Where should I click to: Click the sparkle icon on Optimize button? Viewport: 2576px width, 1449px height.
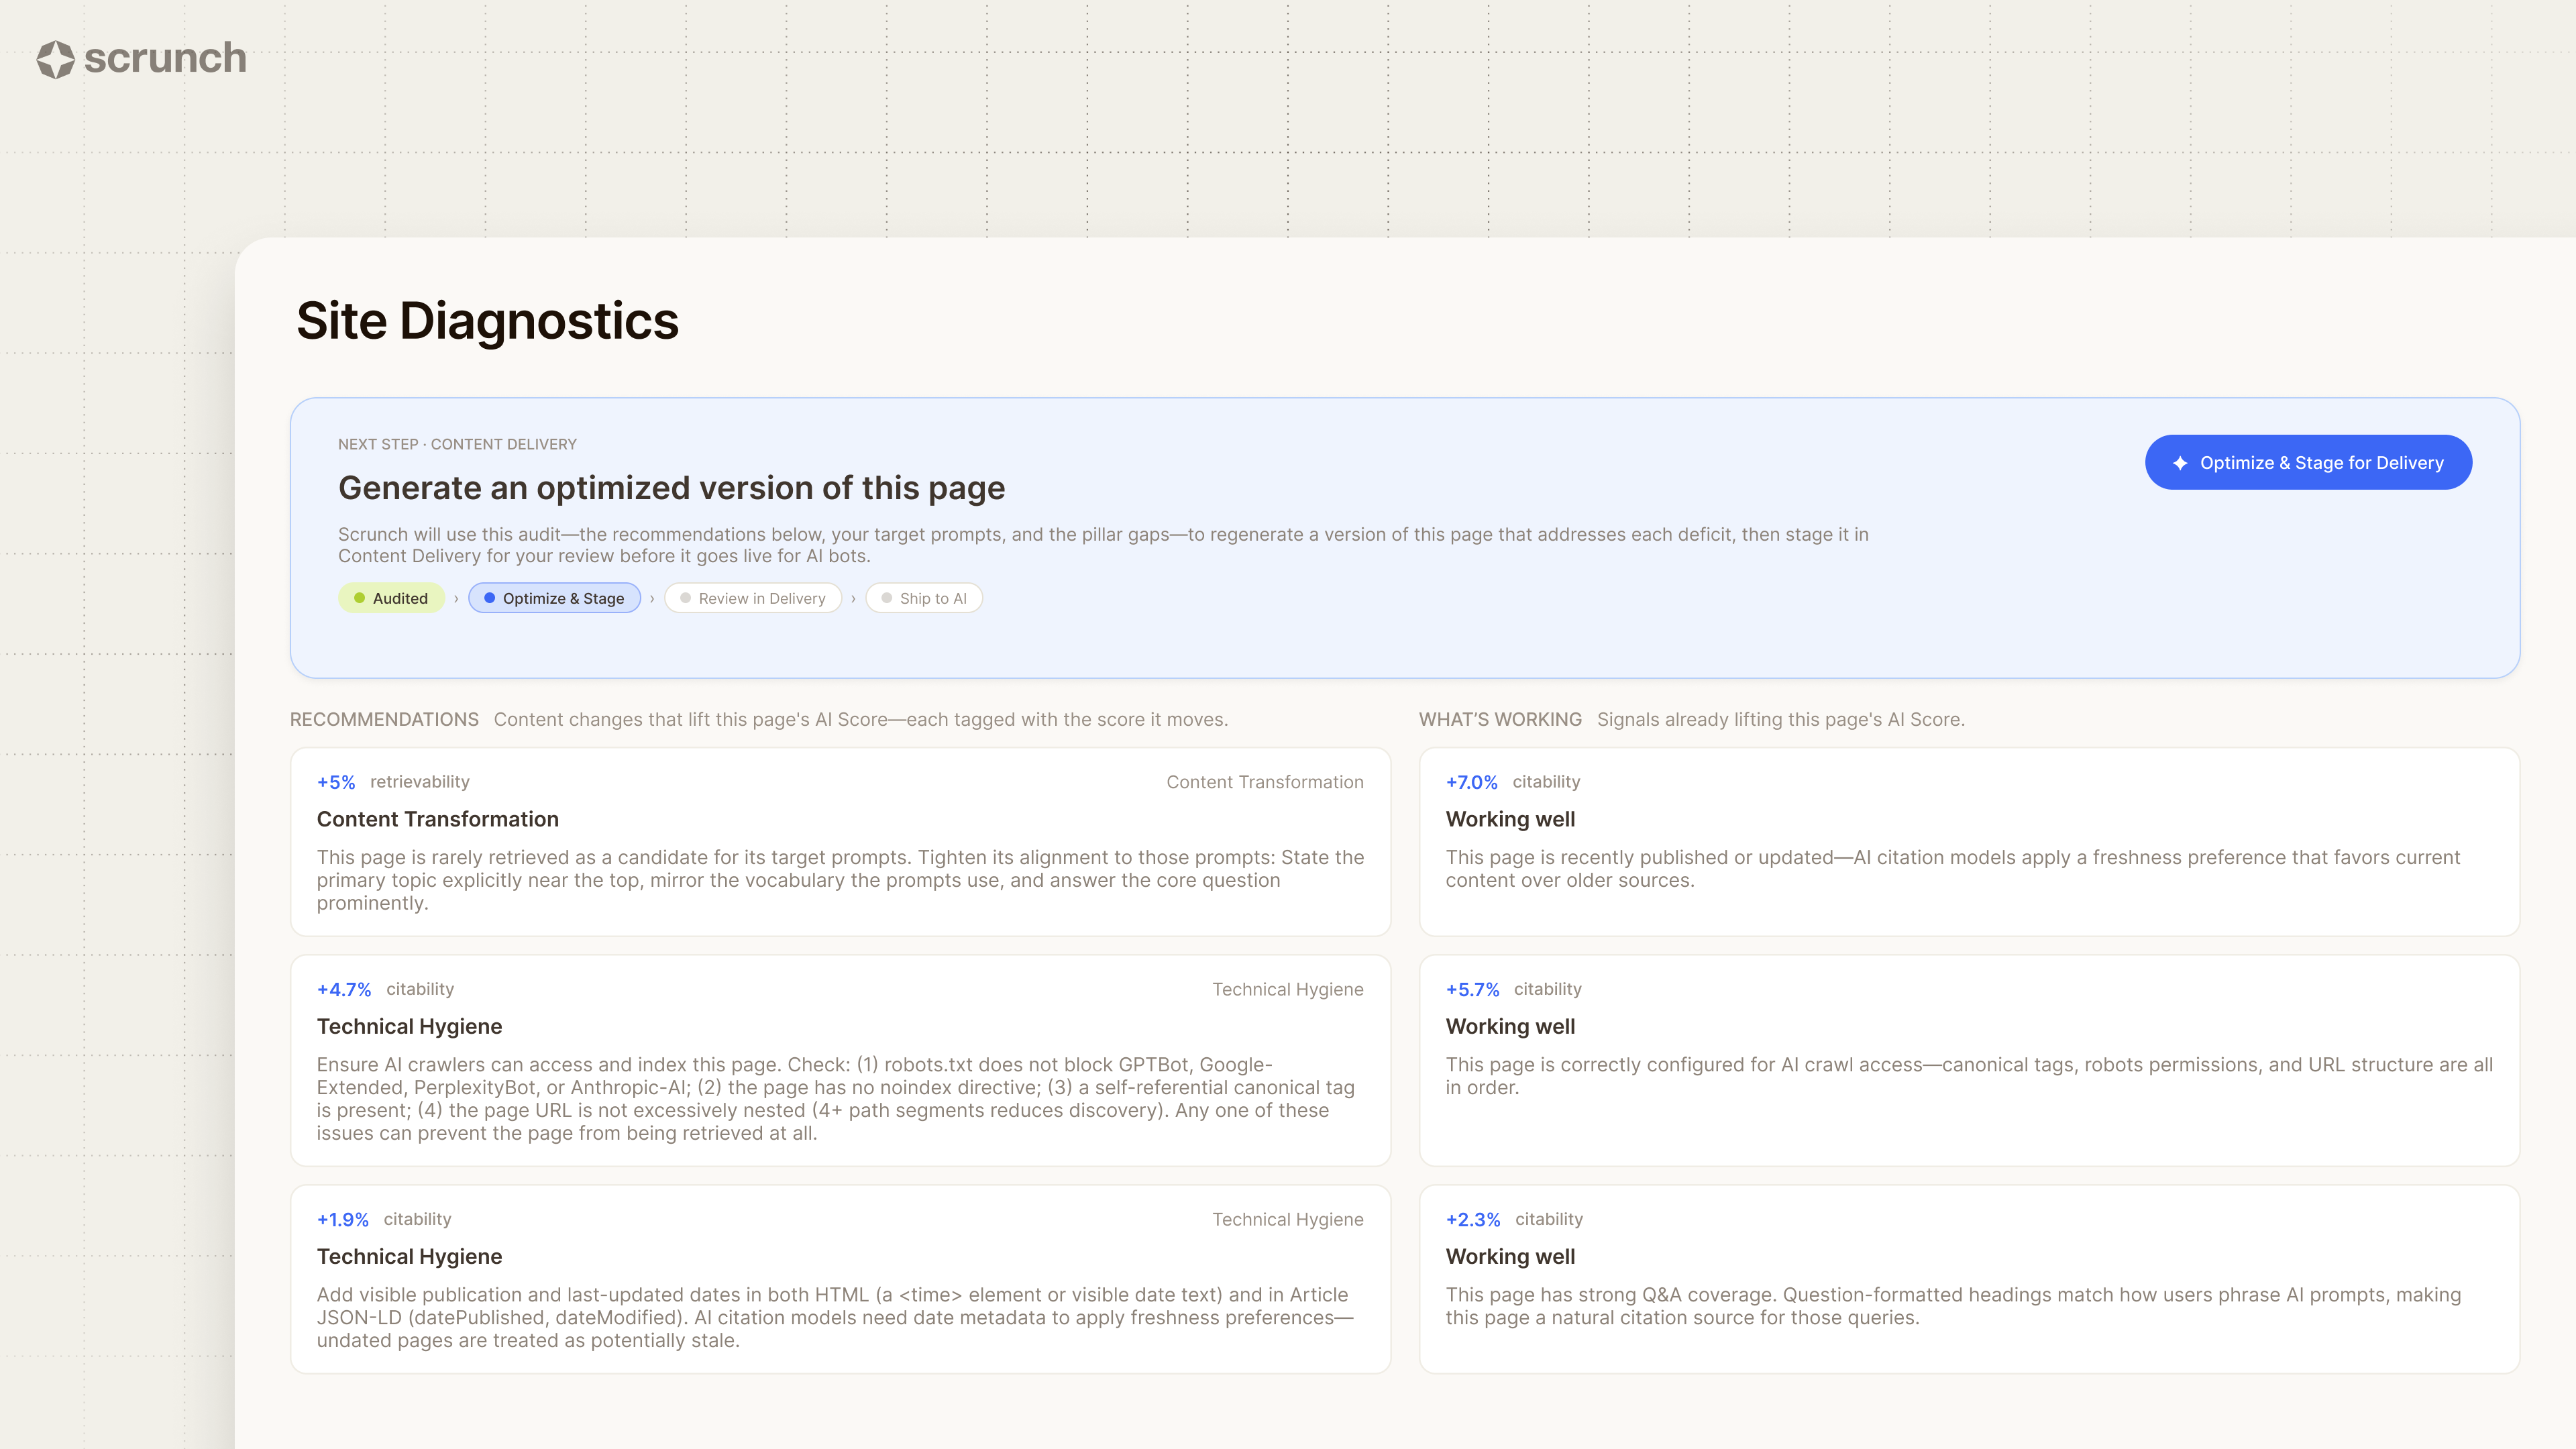[x=2180, y=463]
